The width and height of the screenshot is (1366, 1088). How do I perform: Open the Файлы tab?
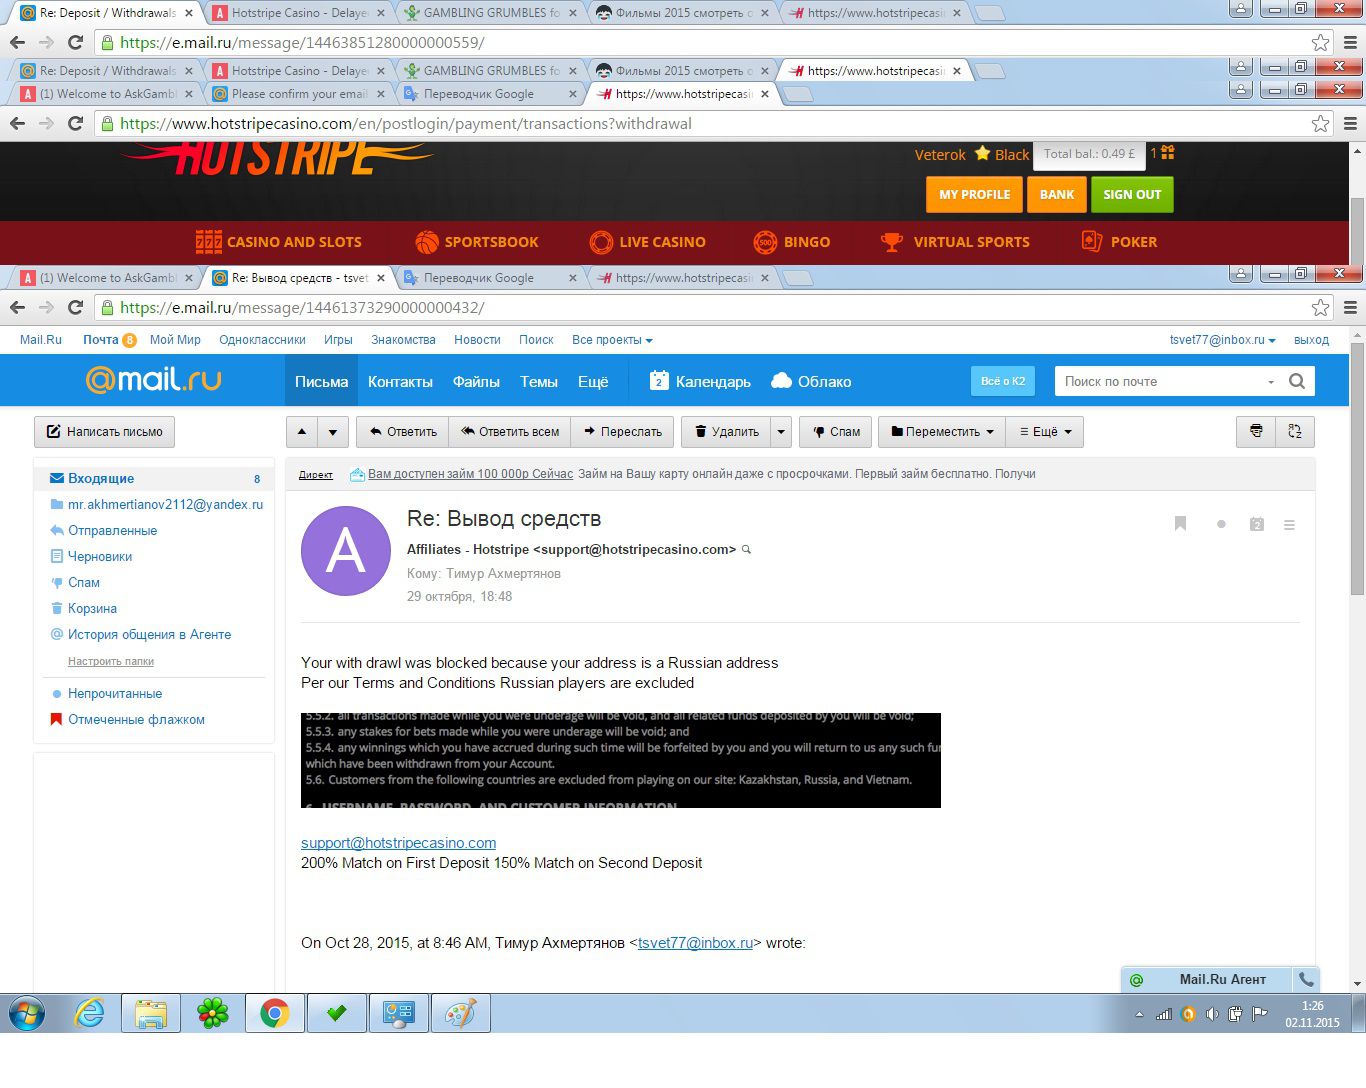[x=476, y=381]
